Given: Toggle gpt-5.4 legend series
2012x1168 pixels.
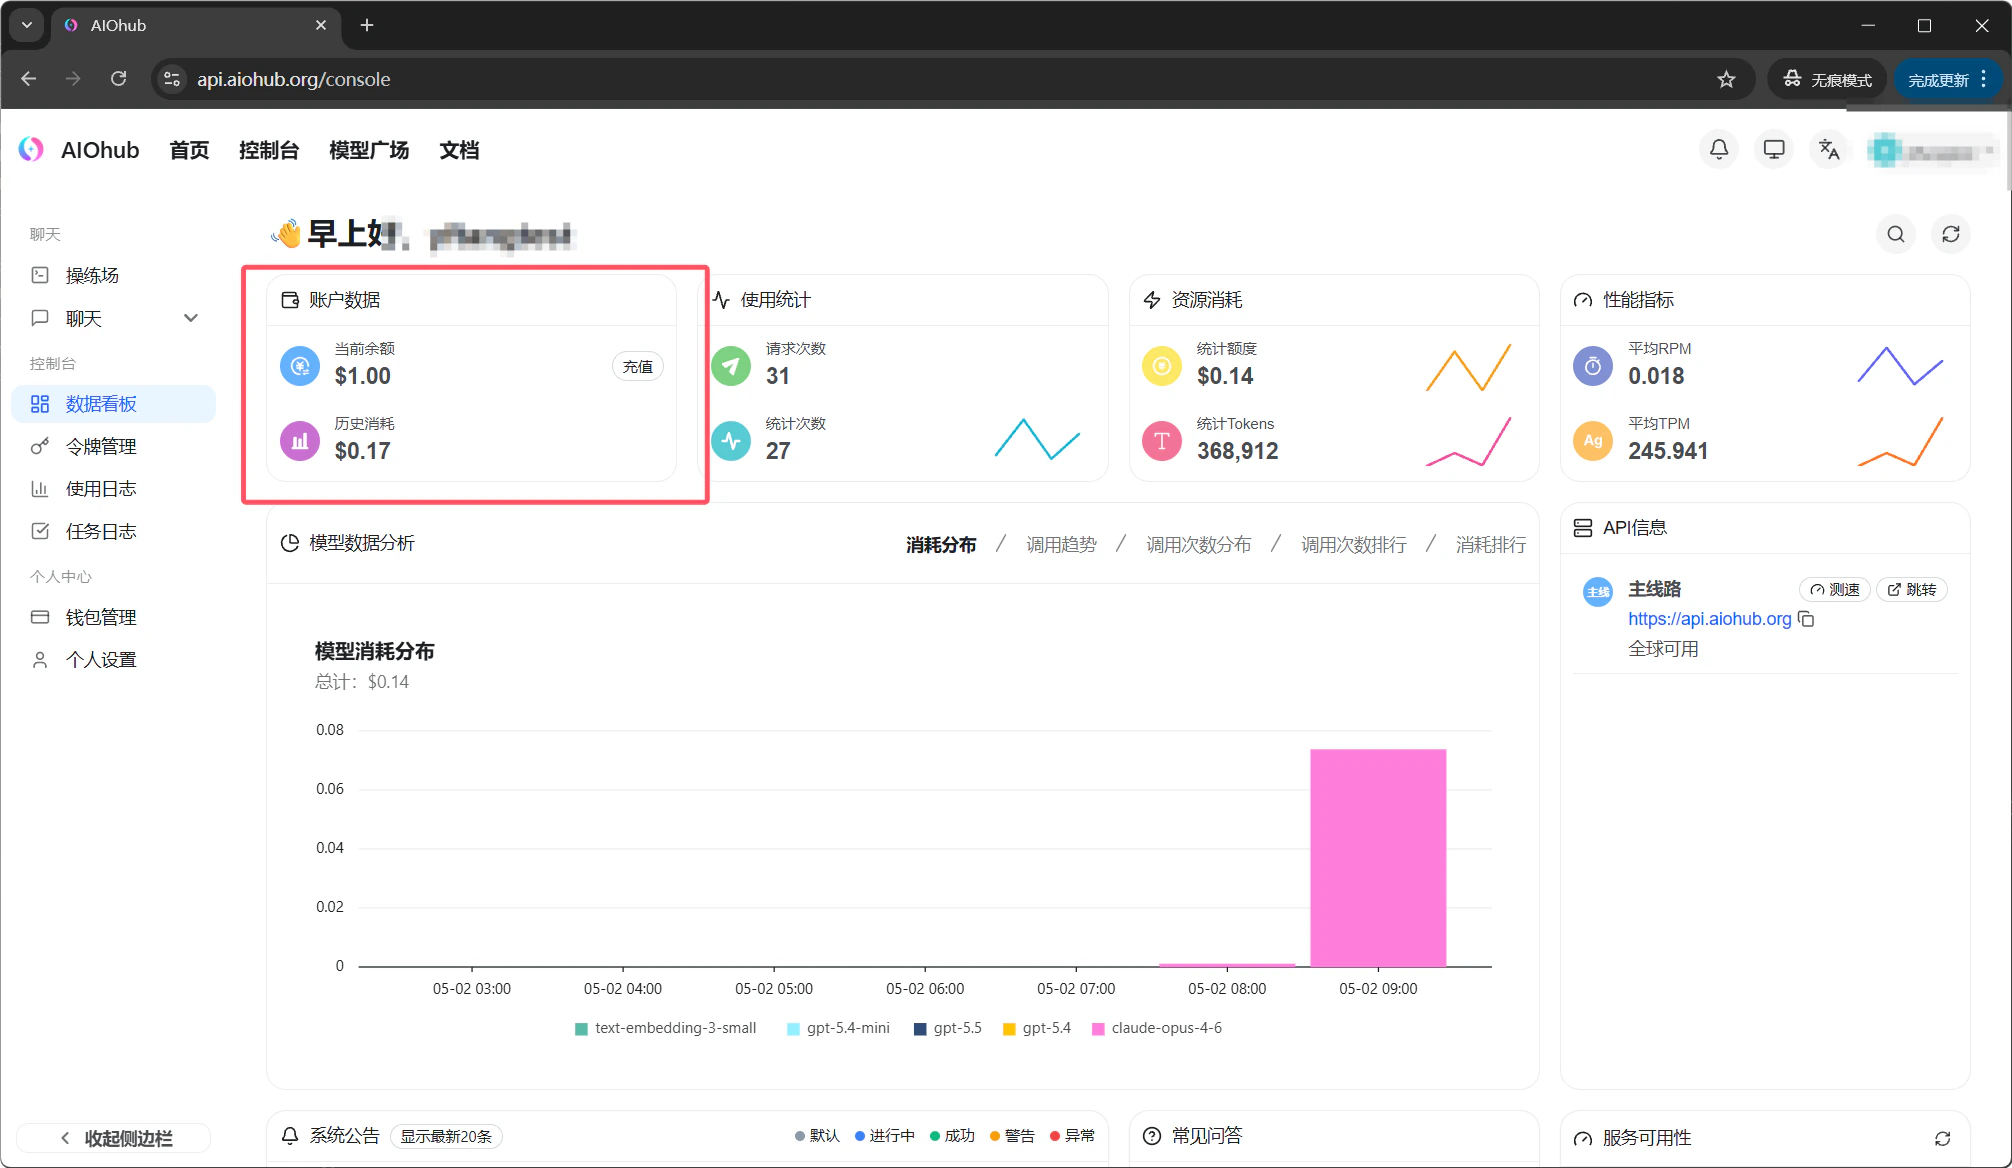Looking at the screenshot, I should [x=1037, y=1028].
